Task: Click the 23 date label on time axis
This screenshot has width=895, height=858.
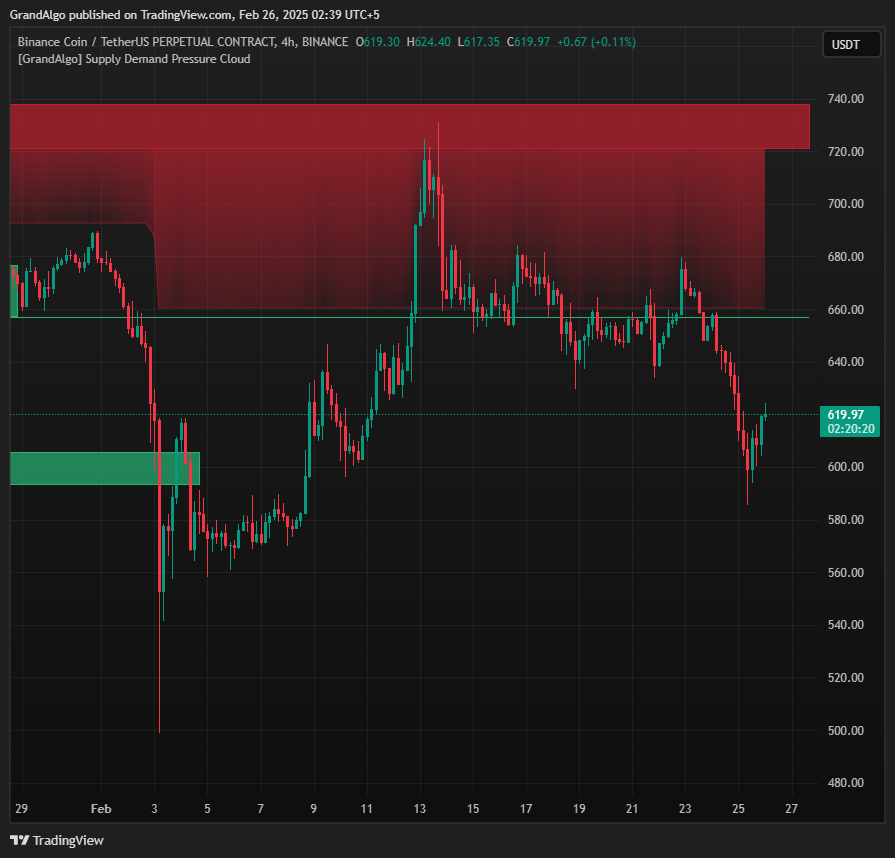Action: click(685, 809)
